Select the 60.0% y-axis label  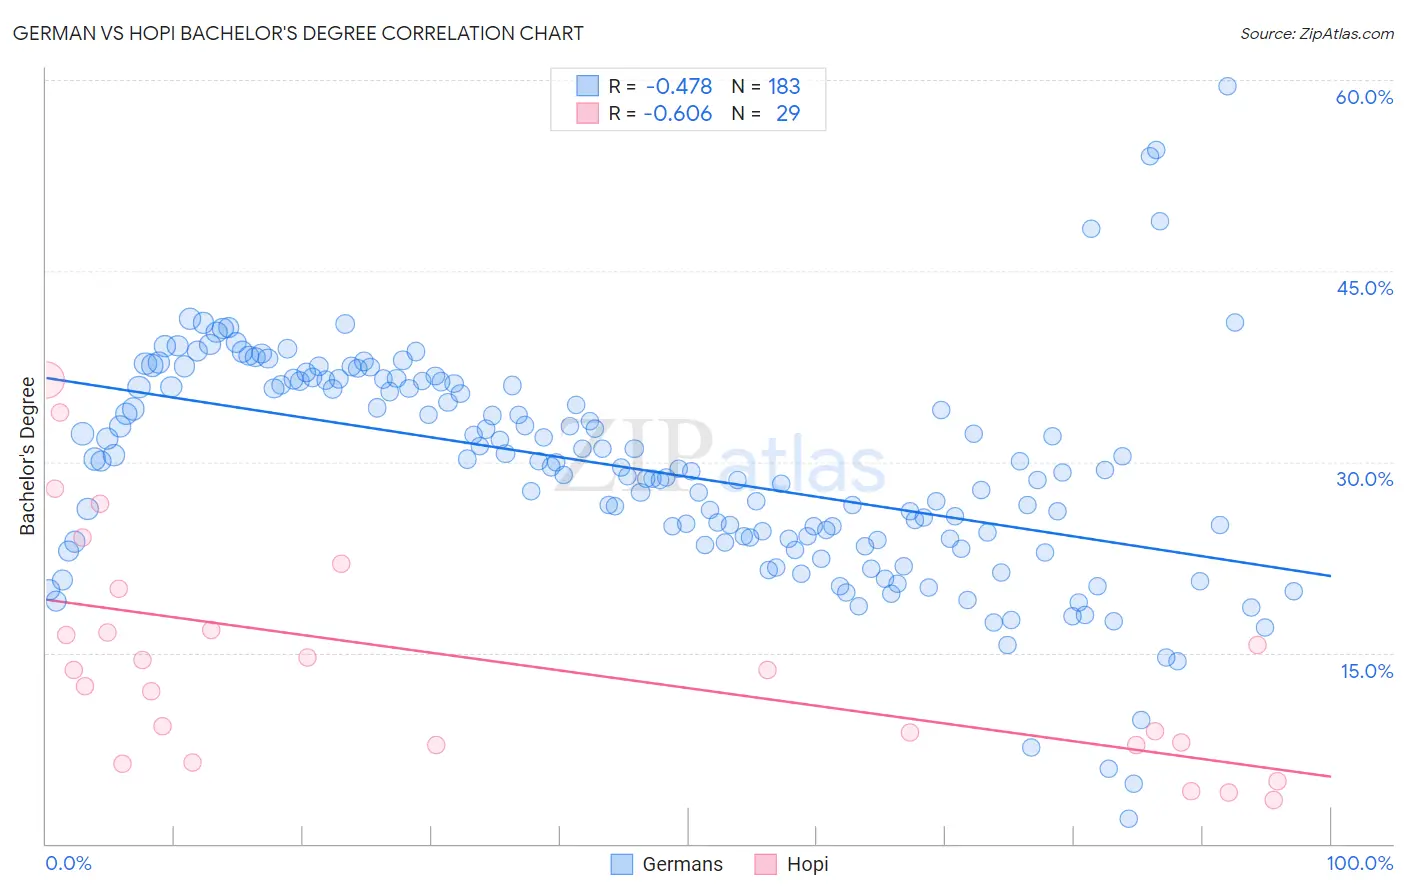click(x=1364, y=97)
